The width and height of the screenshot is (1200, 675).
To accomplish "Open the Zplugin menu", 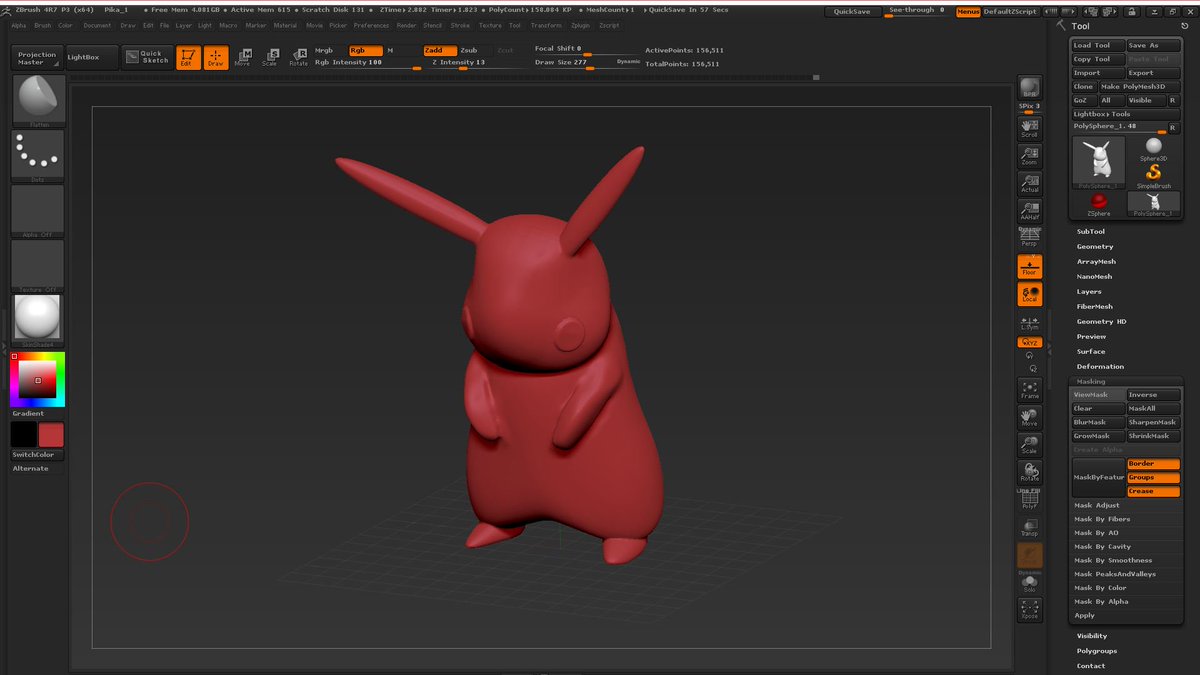I will coord(580,25).
